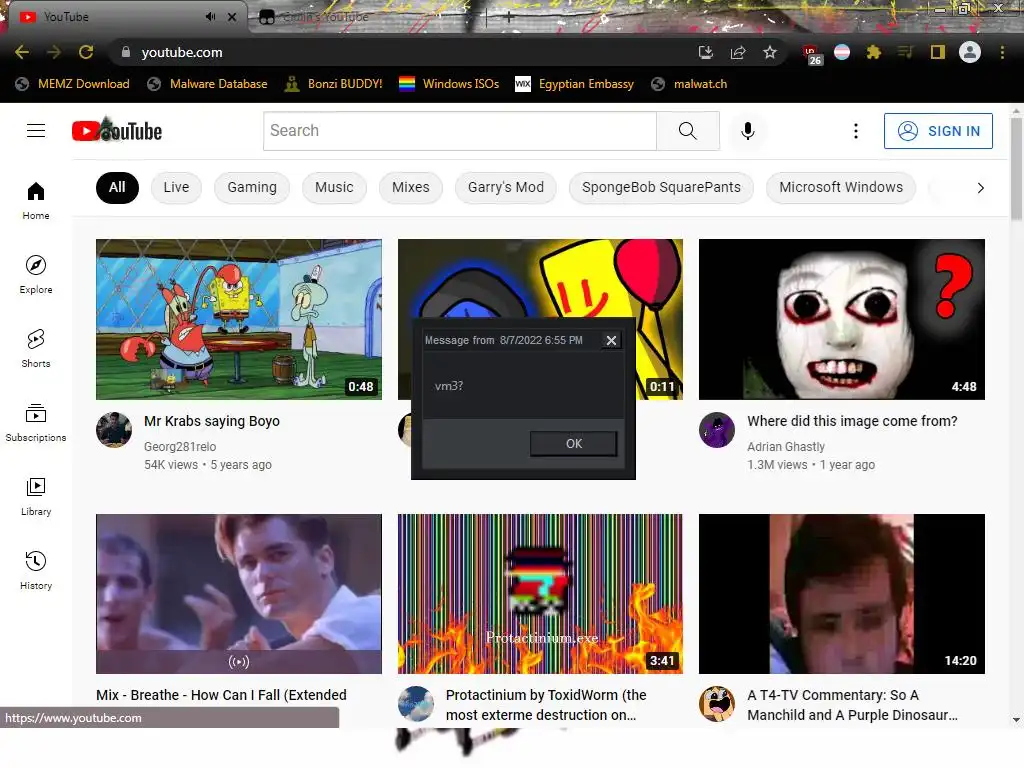The image size is (1024, 768).
Task: Open the Breathe mix video thumbnail
Action: click(x=239, y=594)
